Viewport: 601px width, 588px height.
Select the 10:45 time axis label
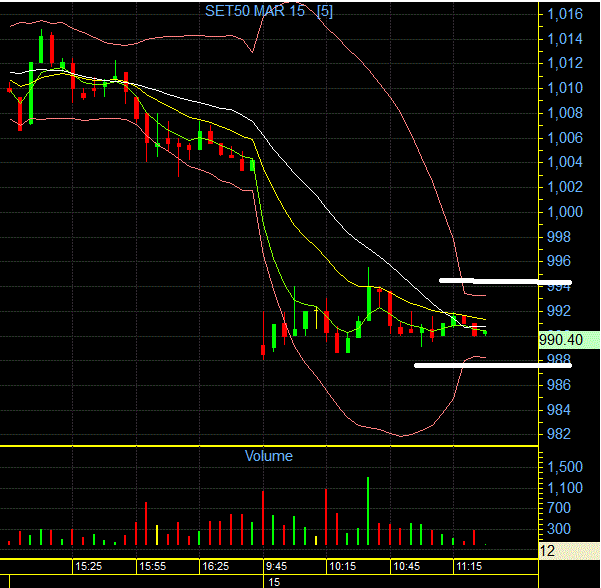[407, 566]
